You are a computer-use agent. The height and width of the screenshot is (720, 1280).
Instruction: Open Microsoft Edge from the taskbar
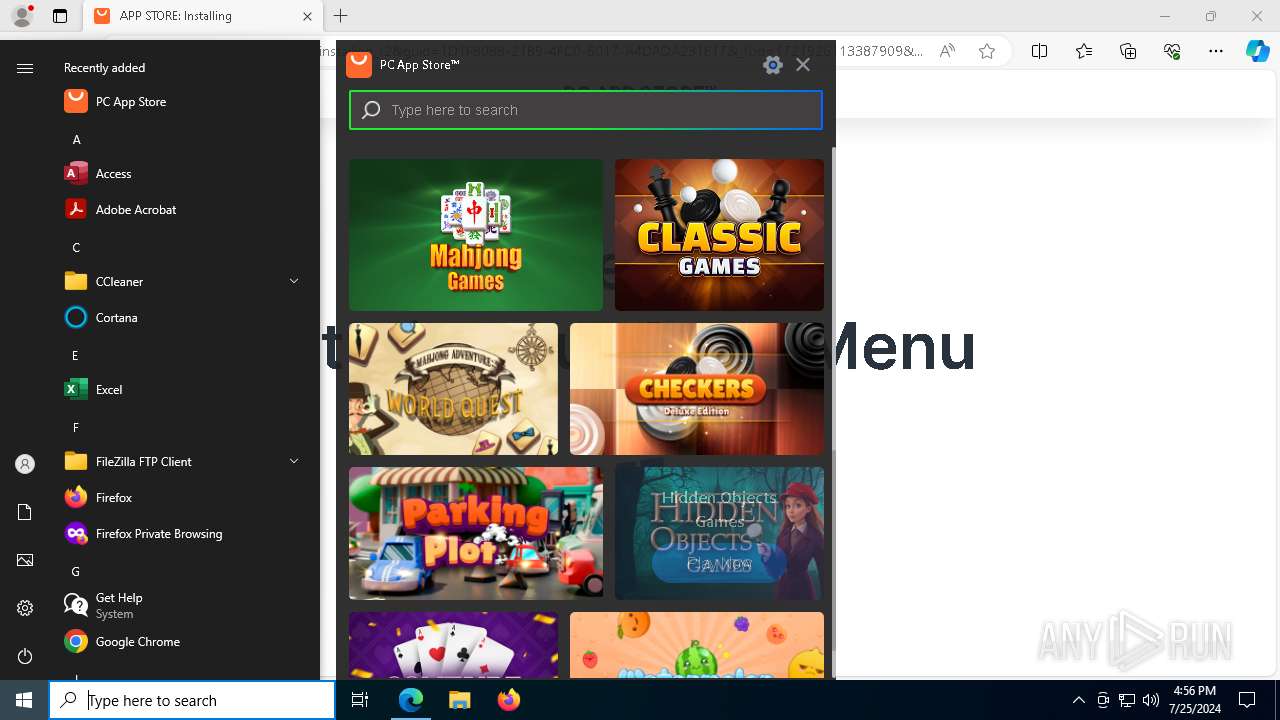pyautogui.click(x=411, y=700)
